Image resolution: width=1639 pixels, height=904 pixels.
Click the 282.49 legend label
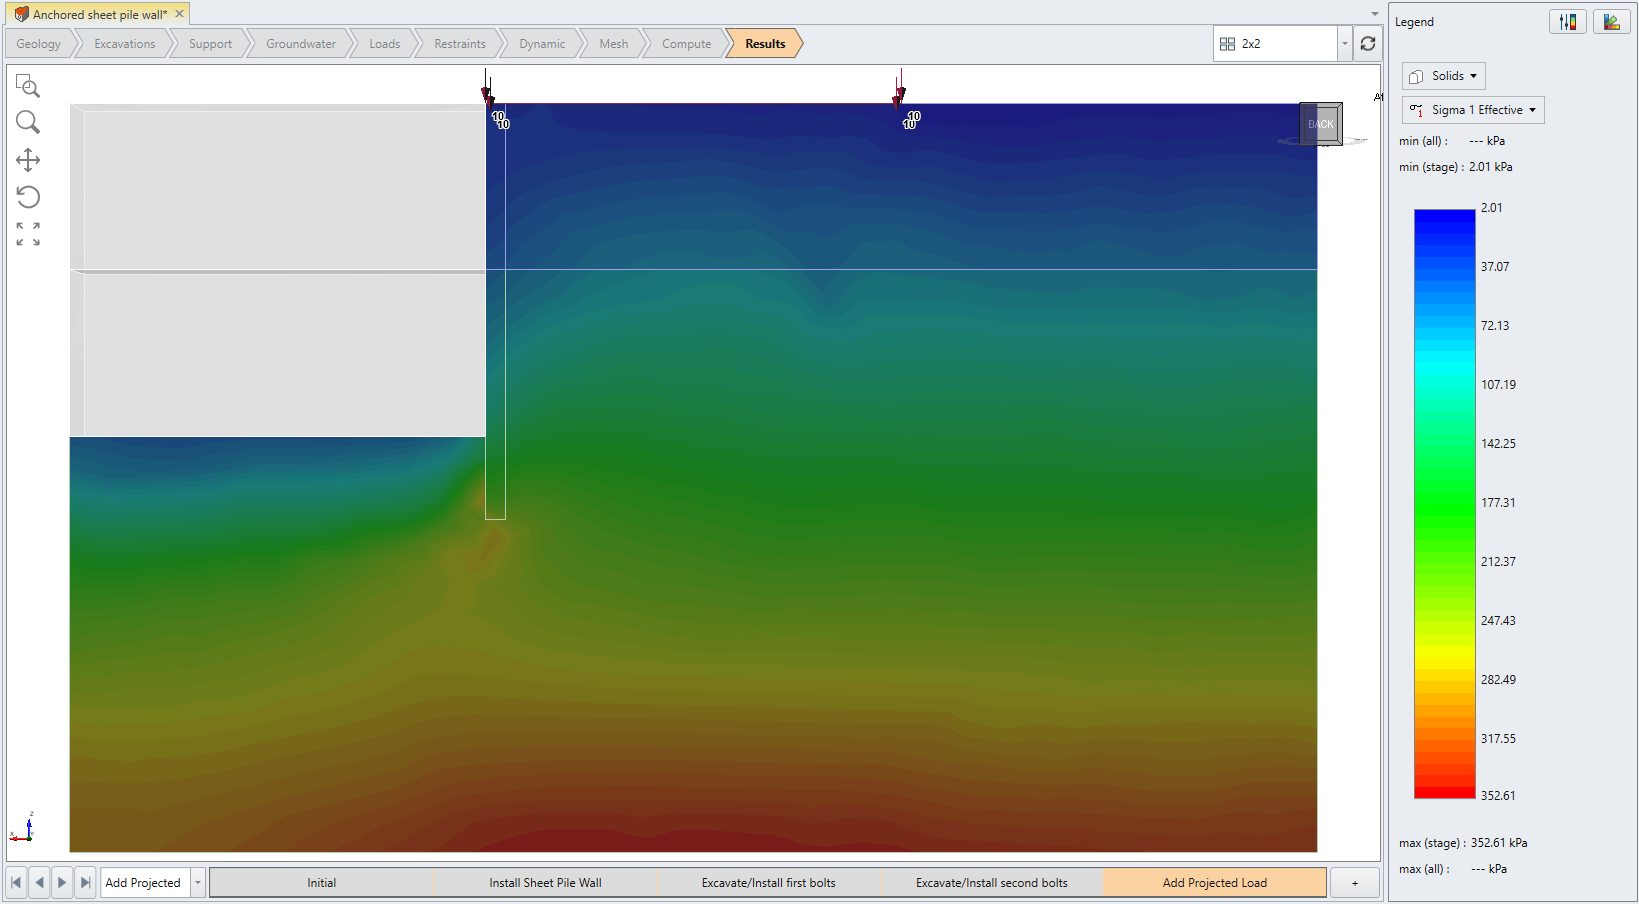(1498, 680)
